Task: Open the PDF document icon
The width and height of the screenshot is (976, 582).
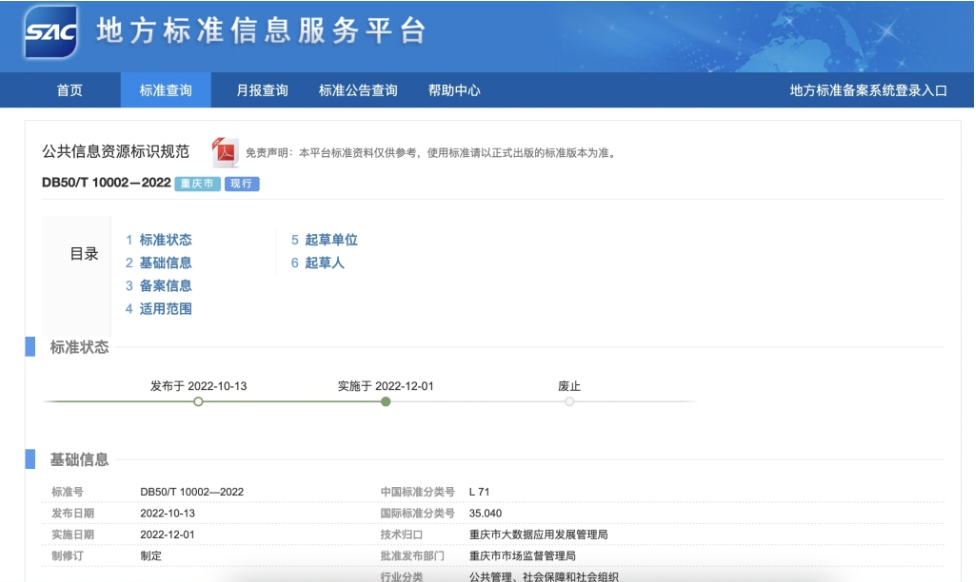Action: click(x=225, y=152)
